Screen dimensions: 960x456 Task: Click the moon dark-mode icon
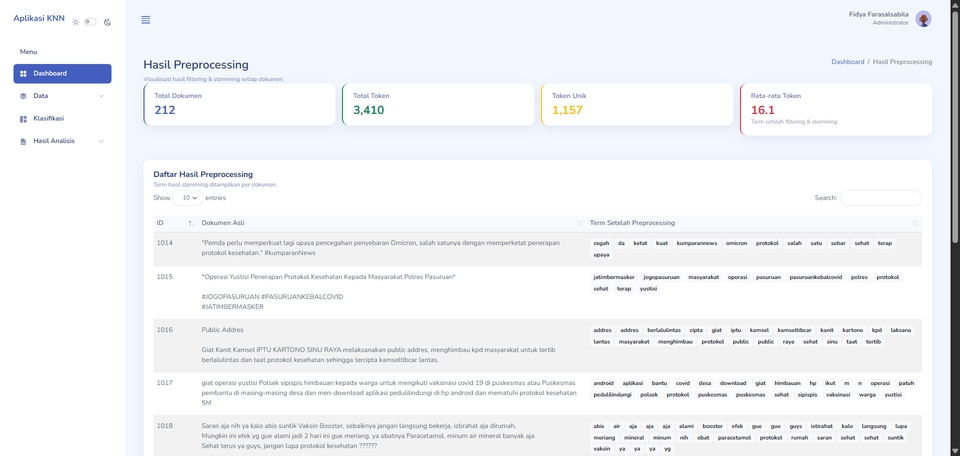pos(107,21)
